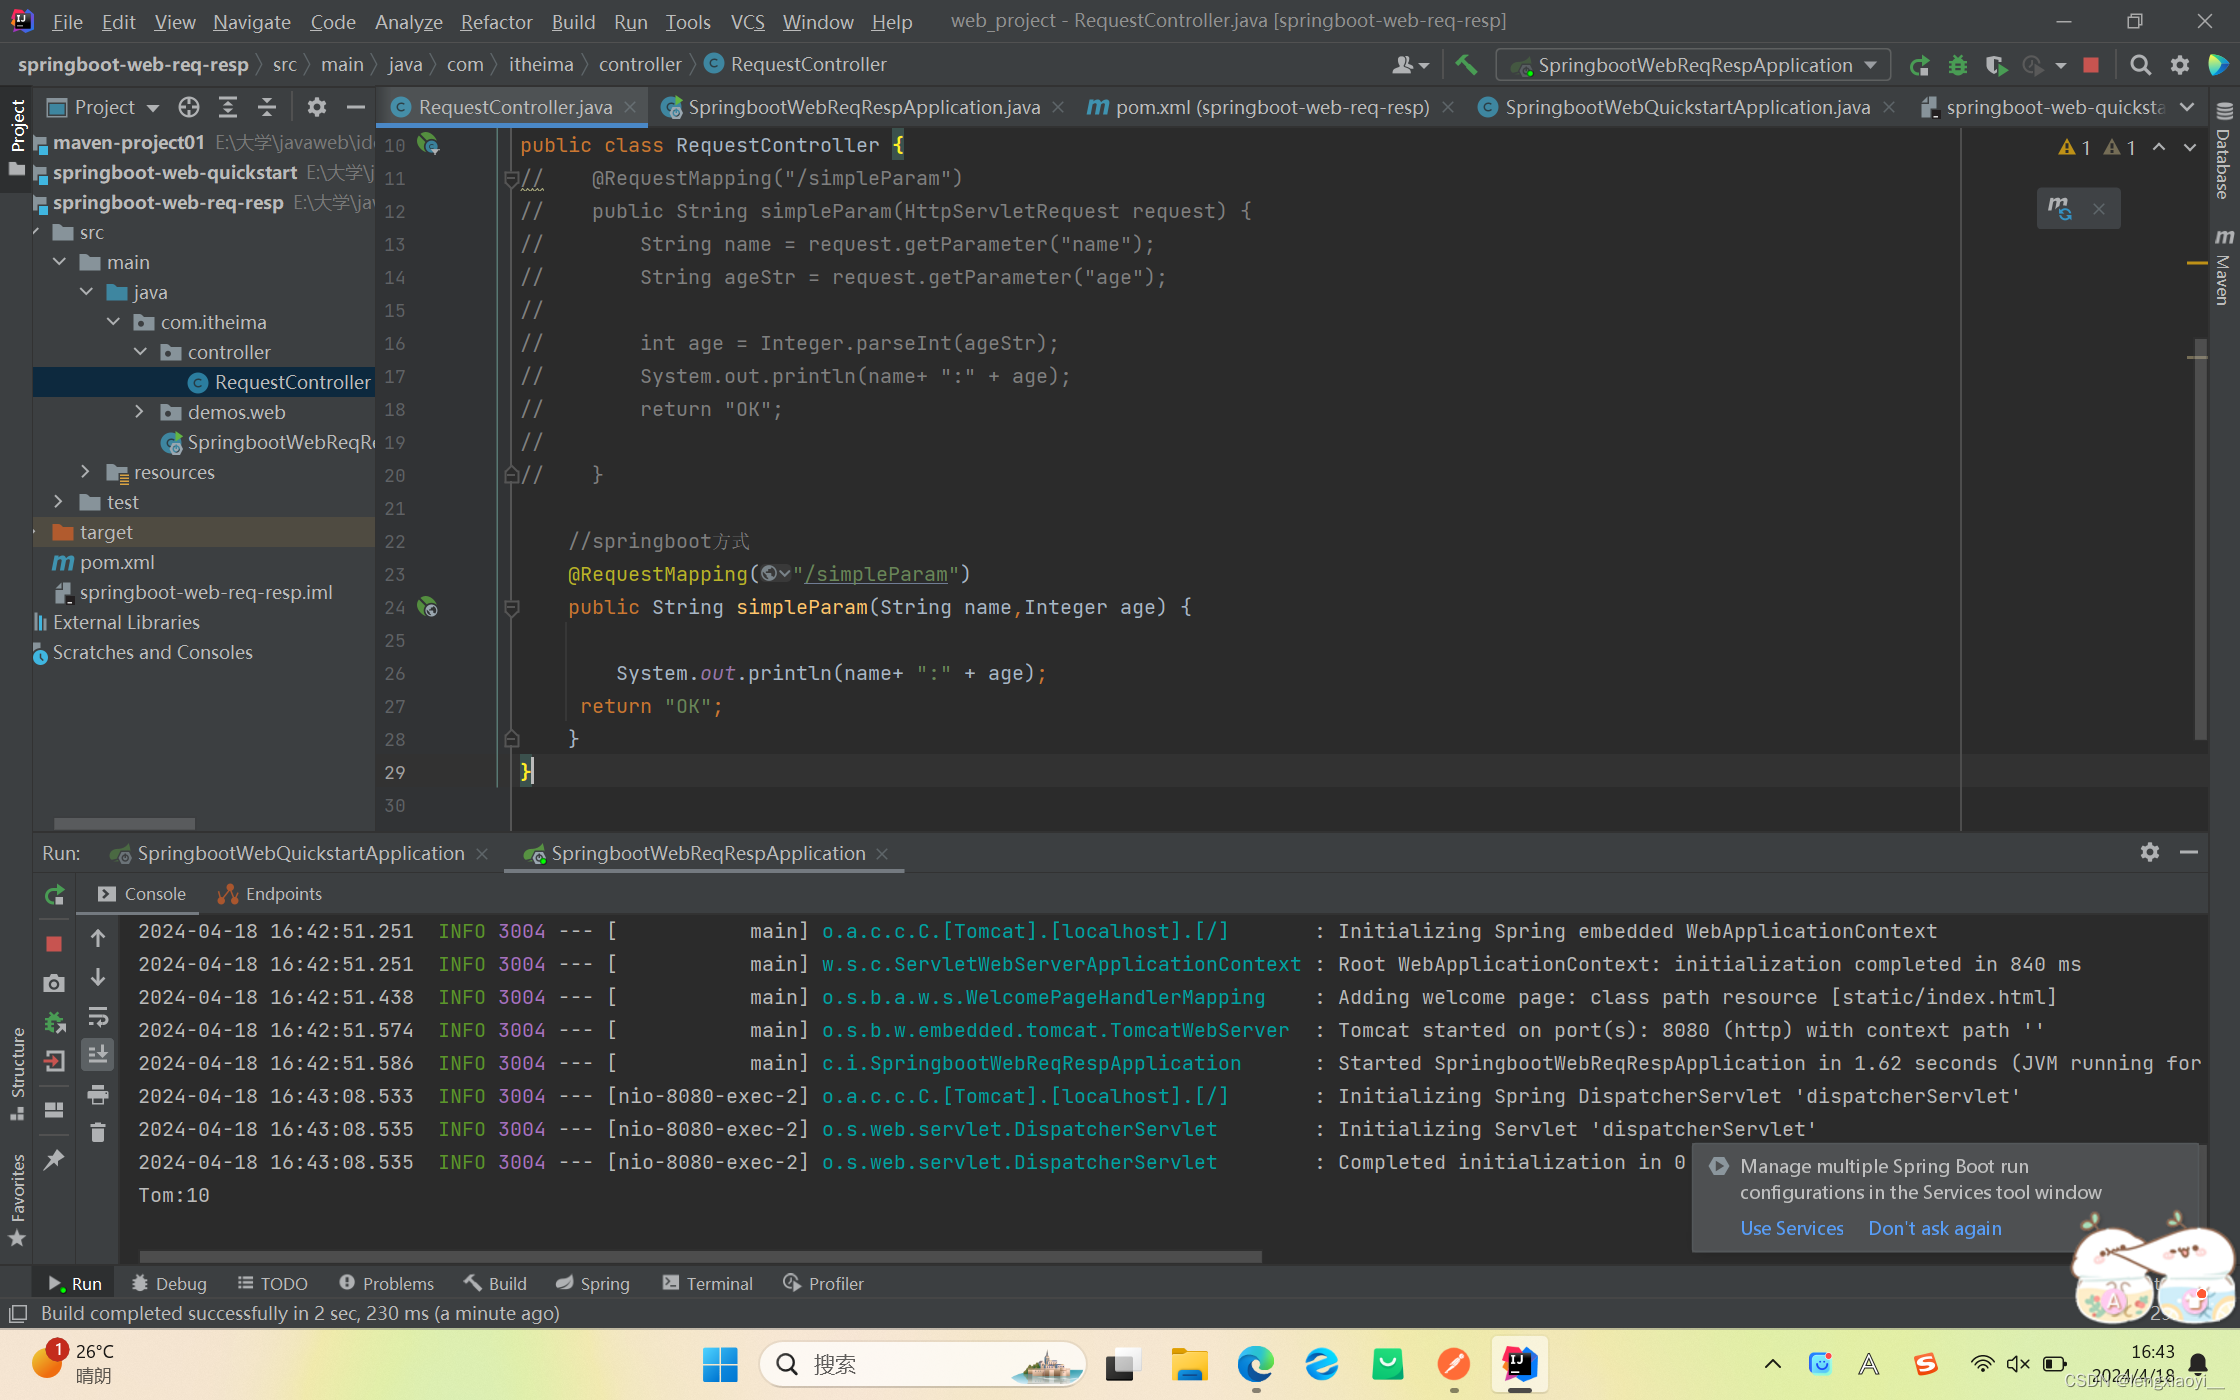Image resolution: width=2240 pixels, height=1400 pixels.
Task: Open the Refactor menu
Action: pyautogui.click(x=496, y=21)
